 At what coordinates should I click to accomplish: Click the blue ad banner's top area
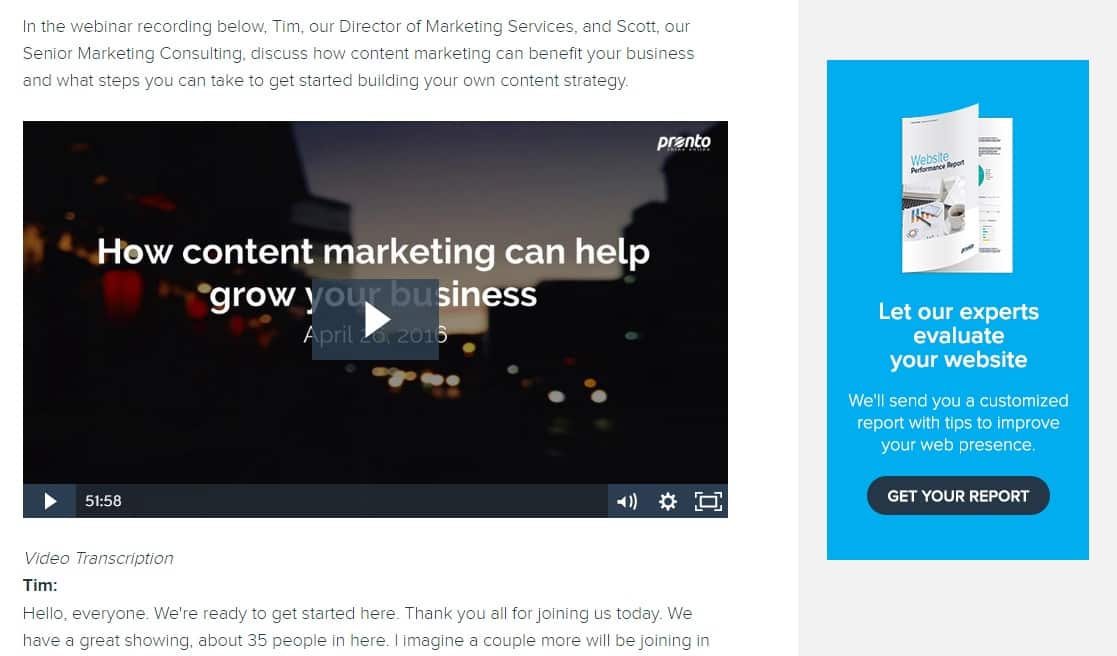pyautogui.click(x=957, y=80)
